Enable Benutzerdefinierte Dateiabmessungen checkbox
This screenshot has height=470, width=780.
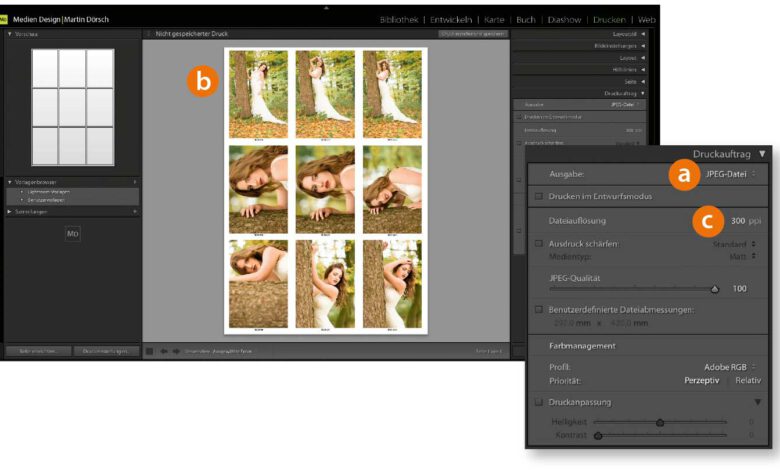click(539, 310)
